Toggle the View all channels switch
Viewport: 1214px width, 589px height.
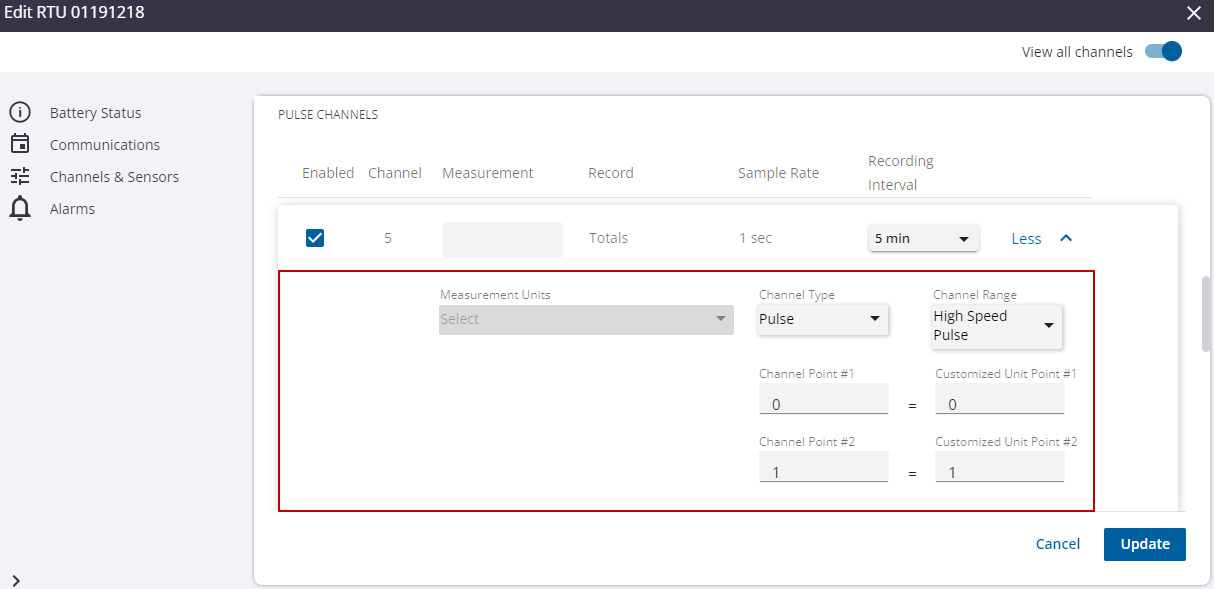[1163, 50]
